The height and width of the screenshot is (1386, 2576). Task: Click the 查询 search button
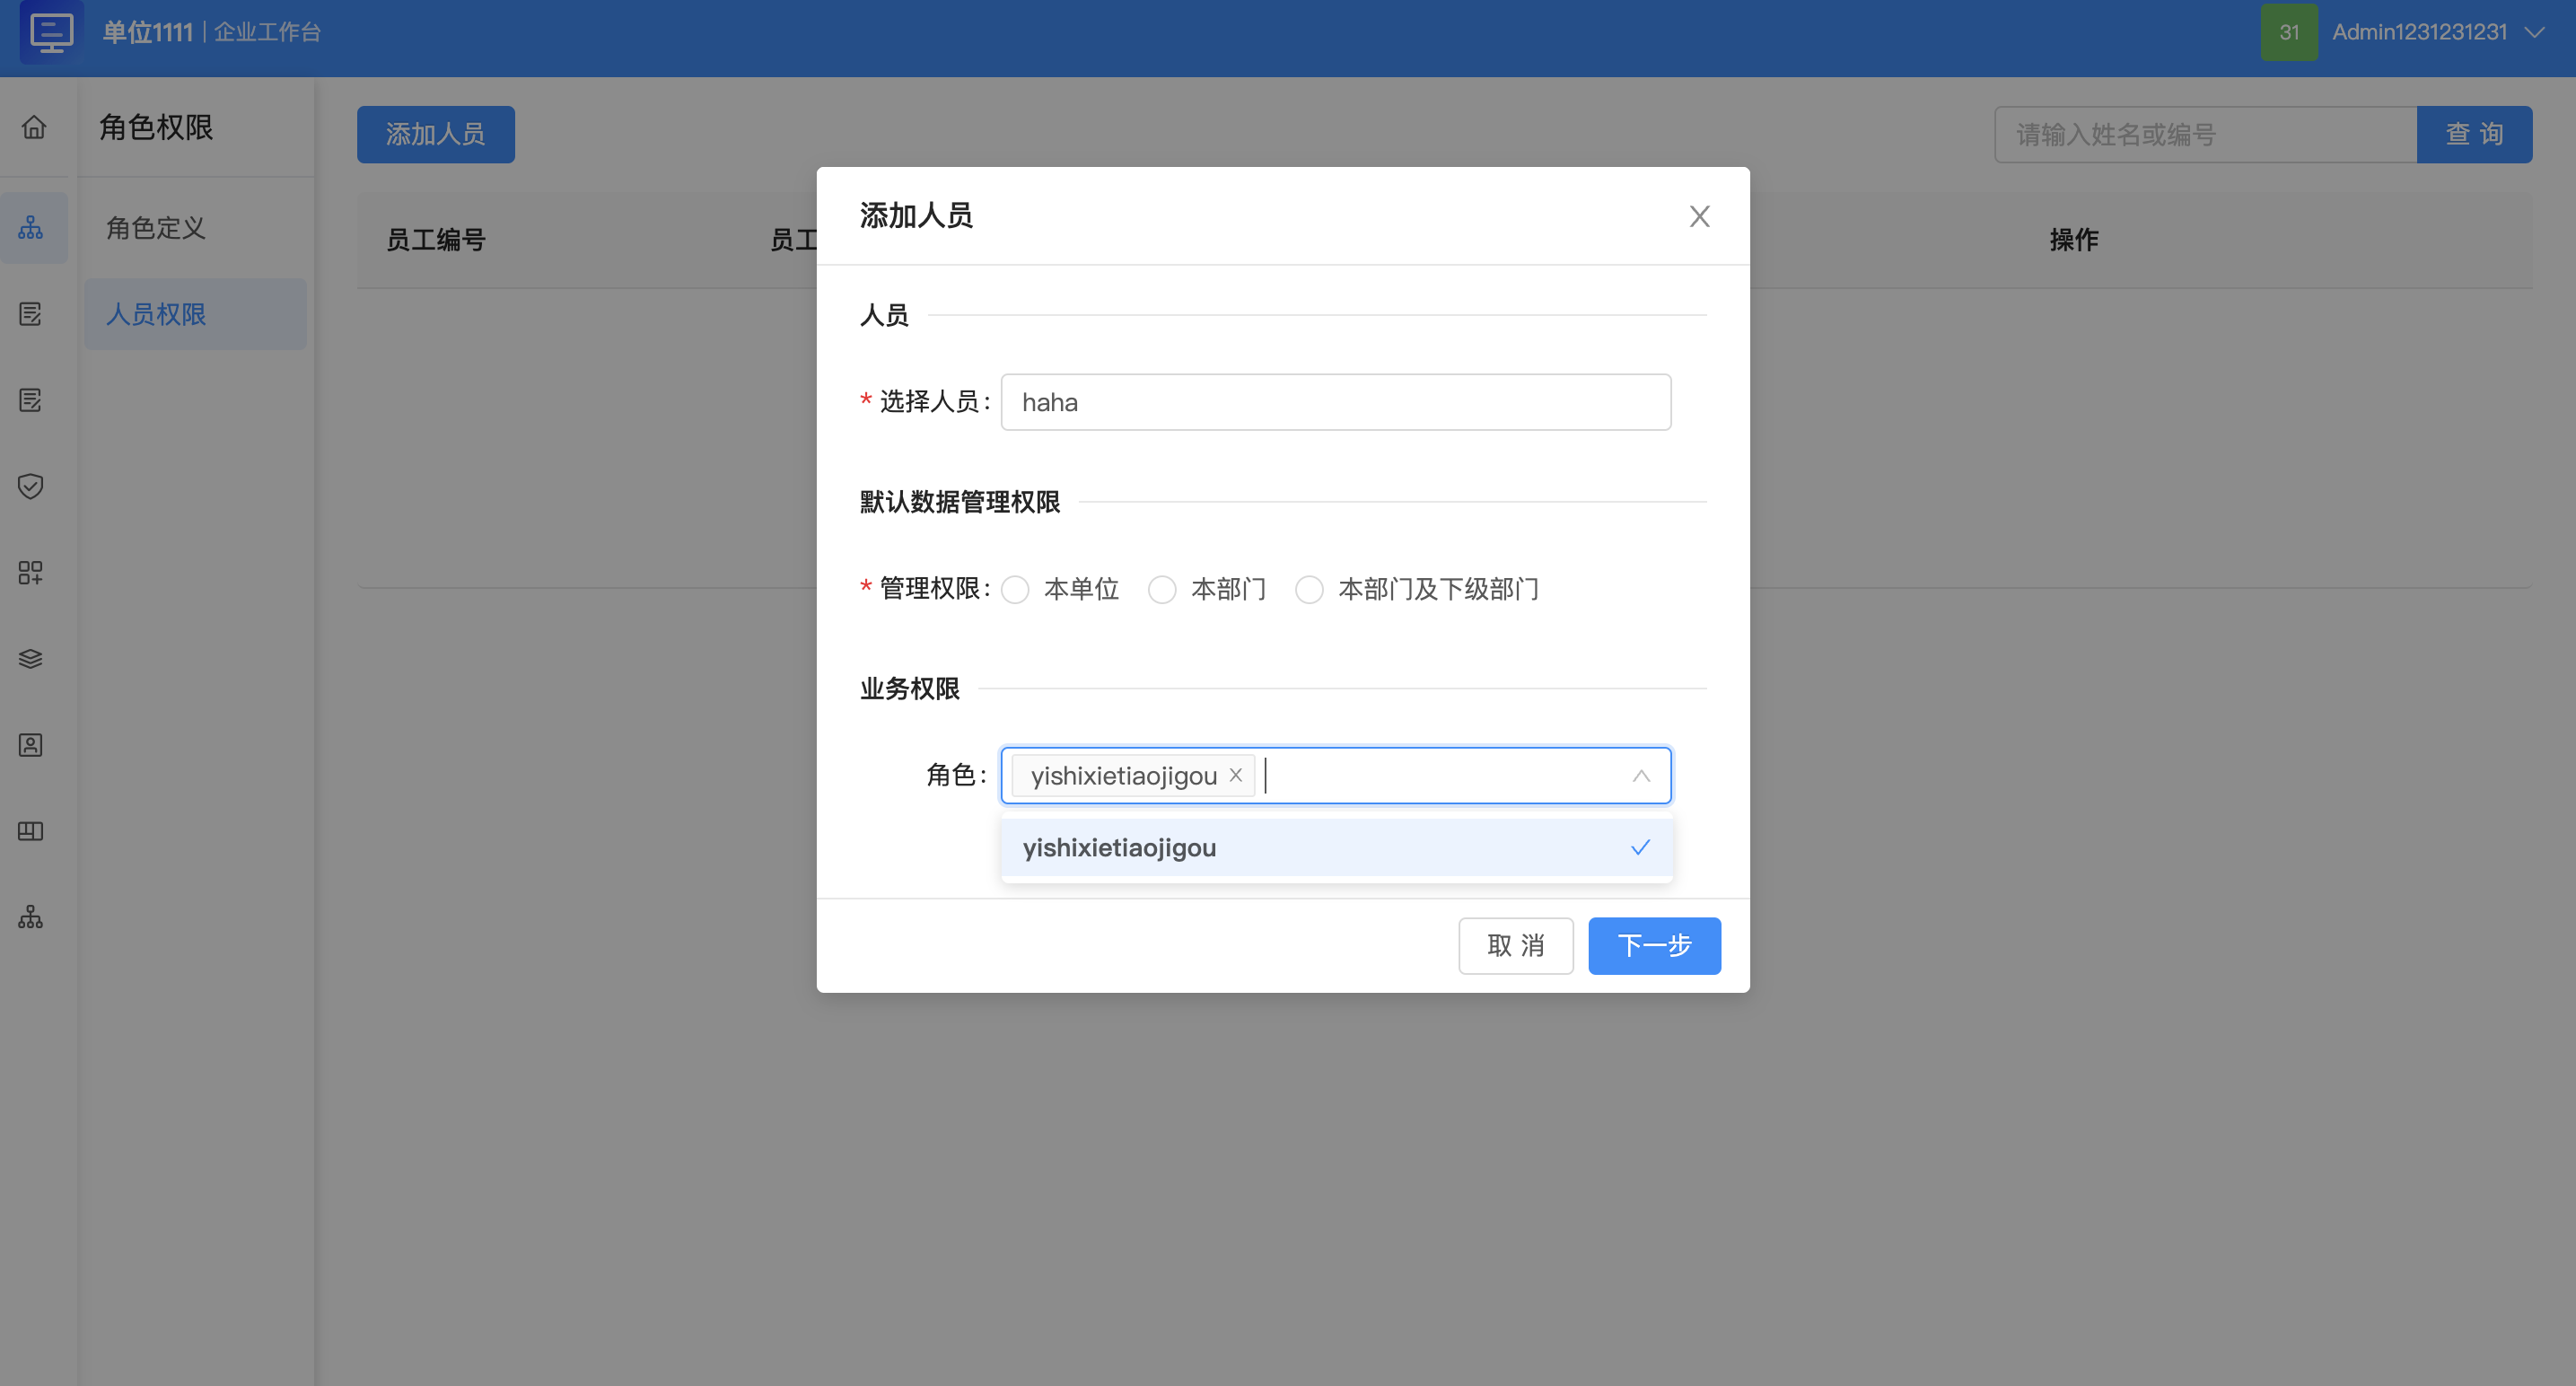pyautogui.click(x=2474, y=134)
